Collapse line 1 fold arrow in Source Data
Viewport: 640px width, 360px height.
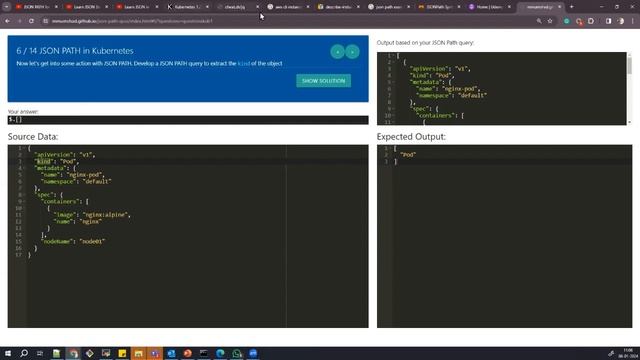[x=24, y=148]
